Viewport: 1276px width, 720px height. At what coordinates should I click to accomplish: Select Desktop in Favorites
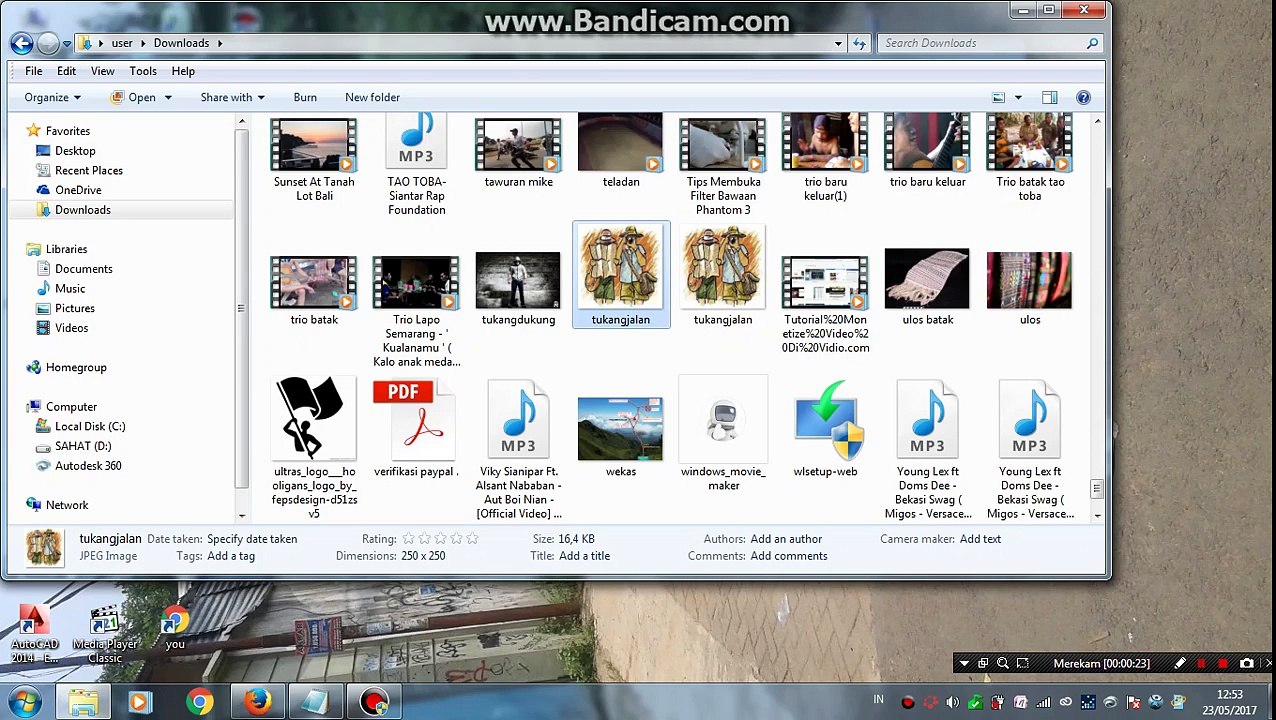pyautogui.click(x=75, y=151)
